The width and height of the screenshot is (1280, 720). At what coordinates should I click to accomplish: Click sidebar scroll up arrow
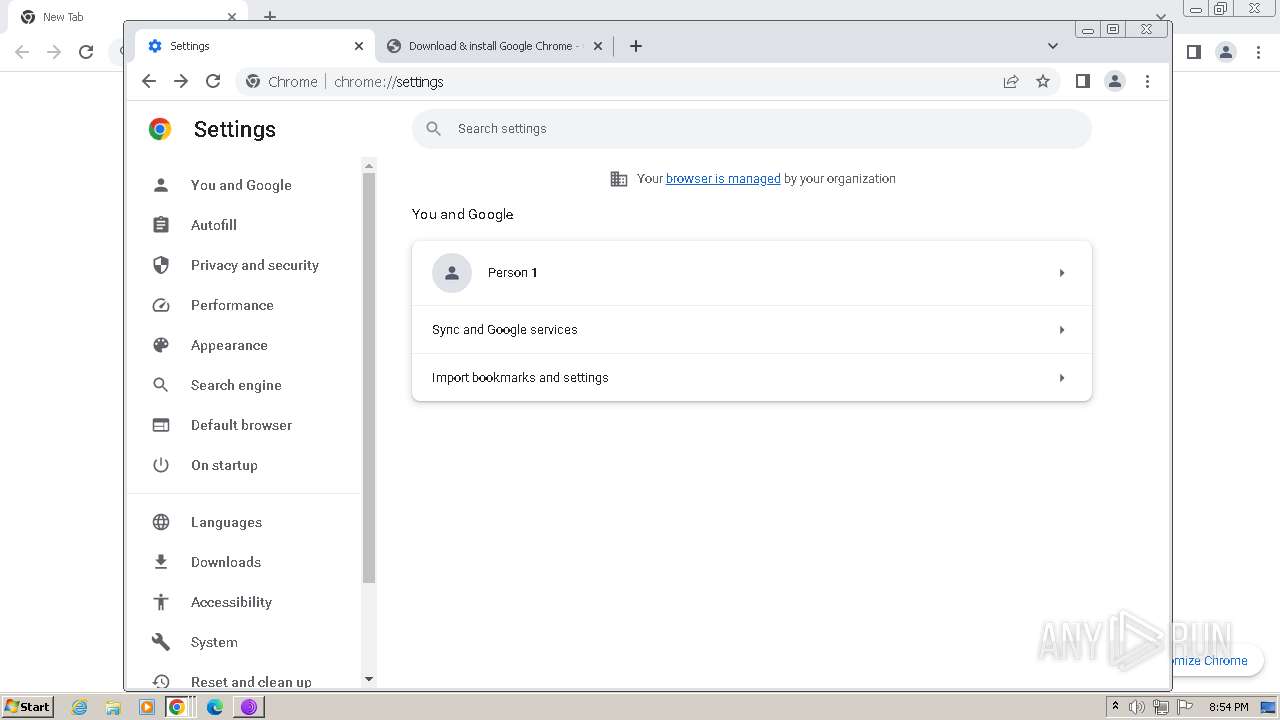tap(368, 166)
